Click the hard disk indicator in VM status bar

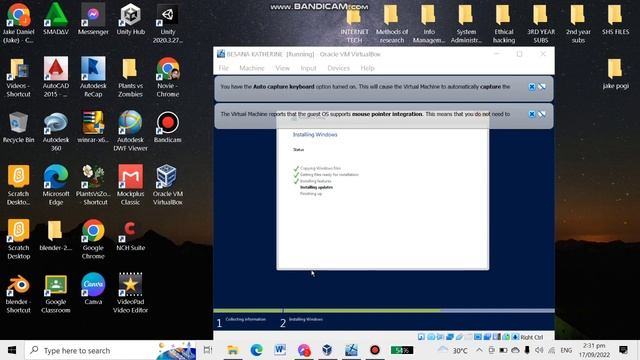421,337
